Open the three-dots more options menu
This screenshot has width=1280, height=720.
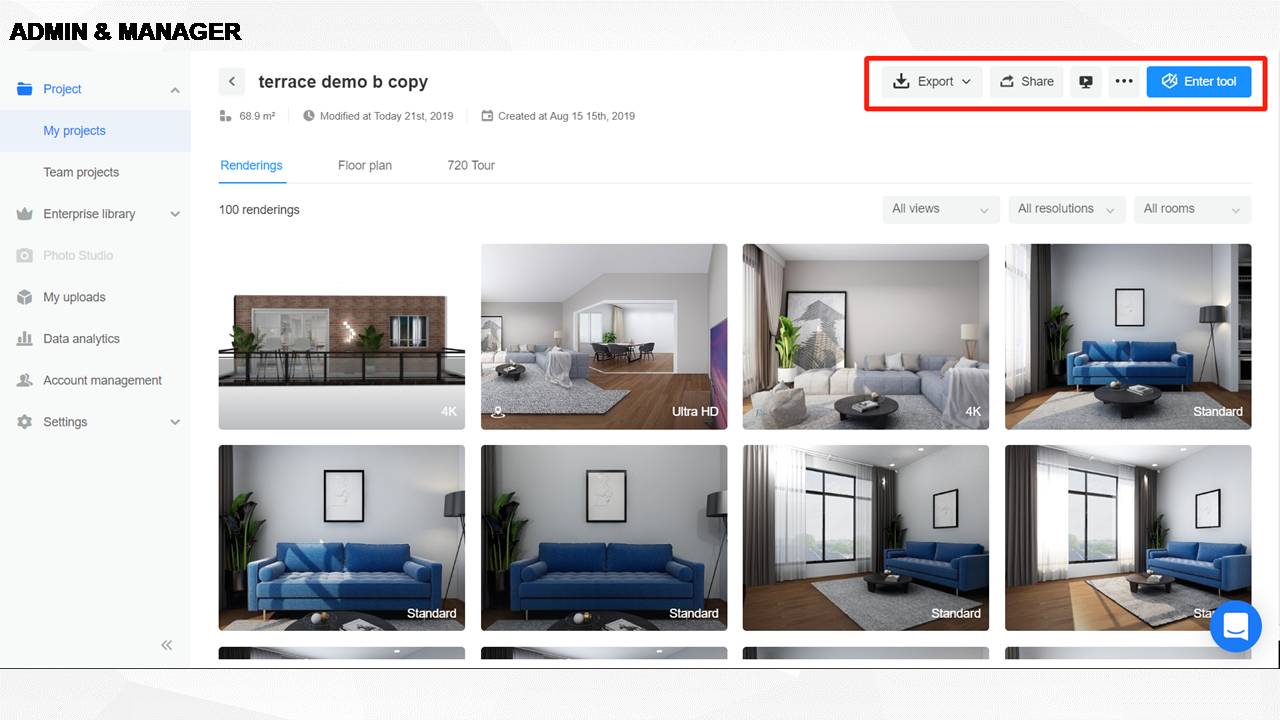1124,82
